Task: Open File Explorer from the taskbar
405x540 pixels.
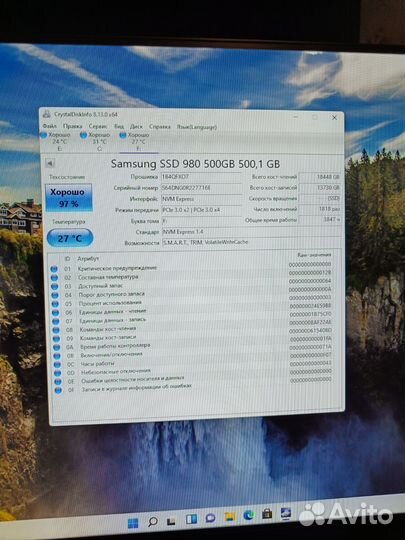Action: pyautogui.click(x=230, y=517)
